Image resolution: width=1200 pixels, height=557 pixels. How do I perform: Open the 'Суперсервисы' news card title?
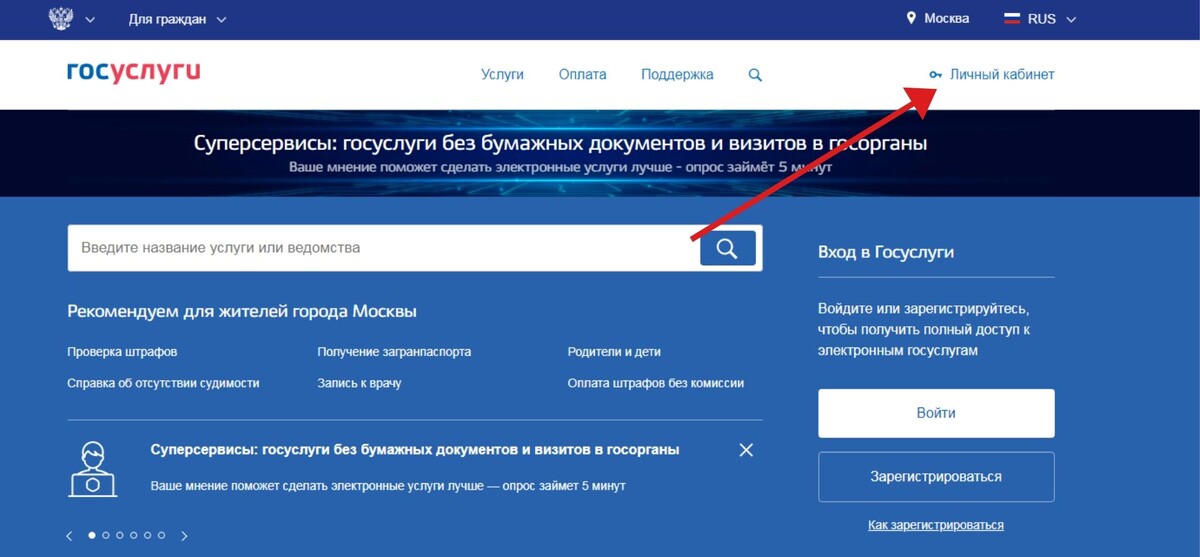click(415, 450)
